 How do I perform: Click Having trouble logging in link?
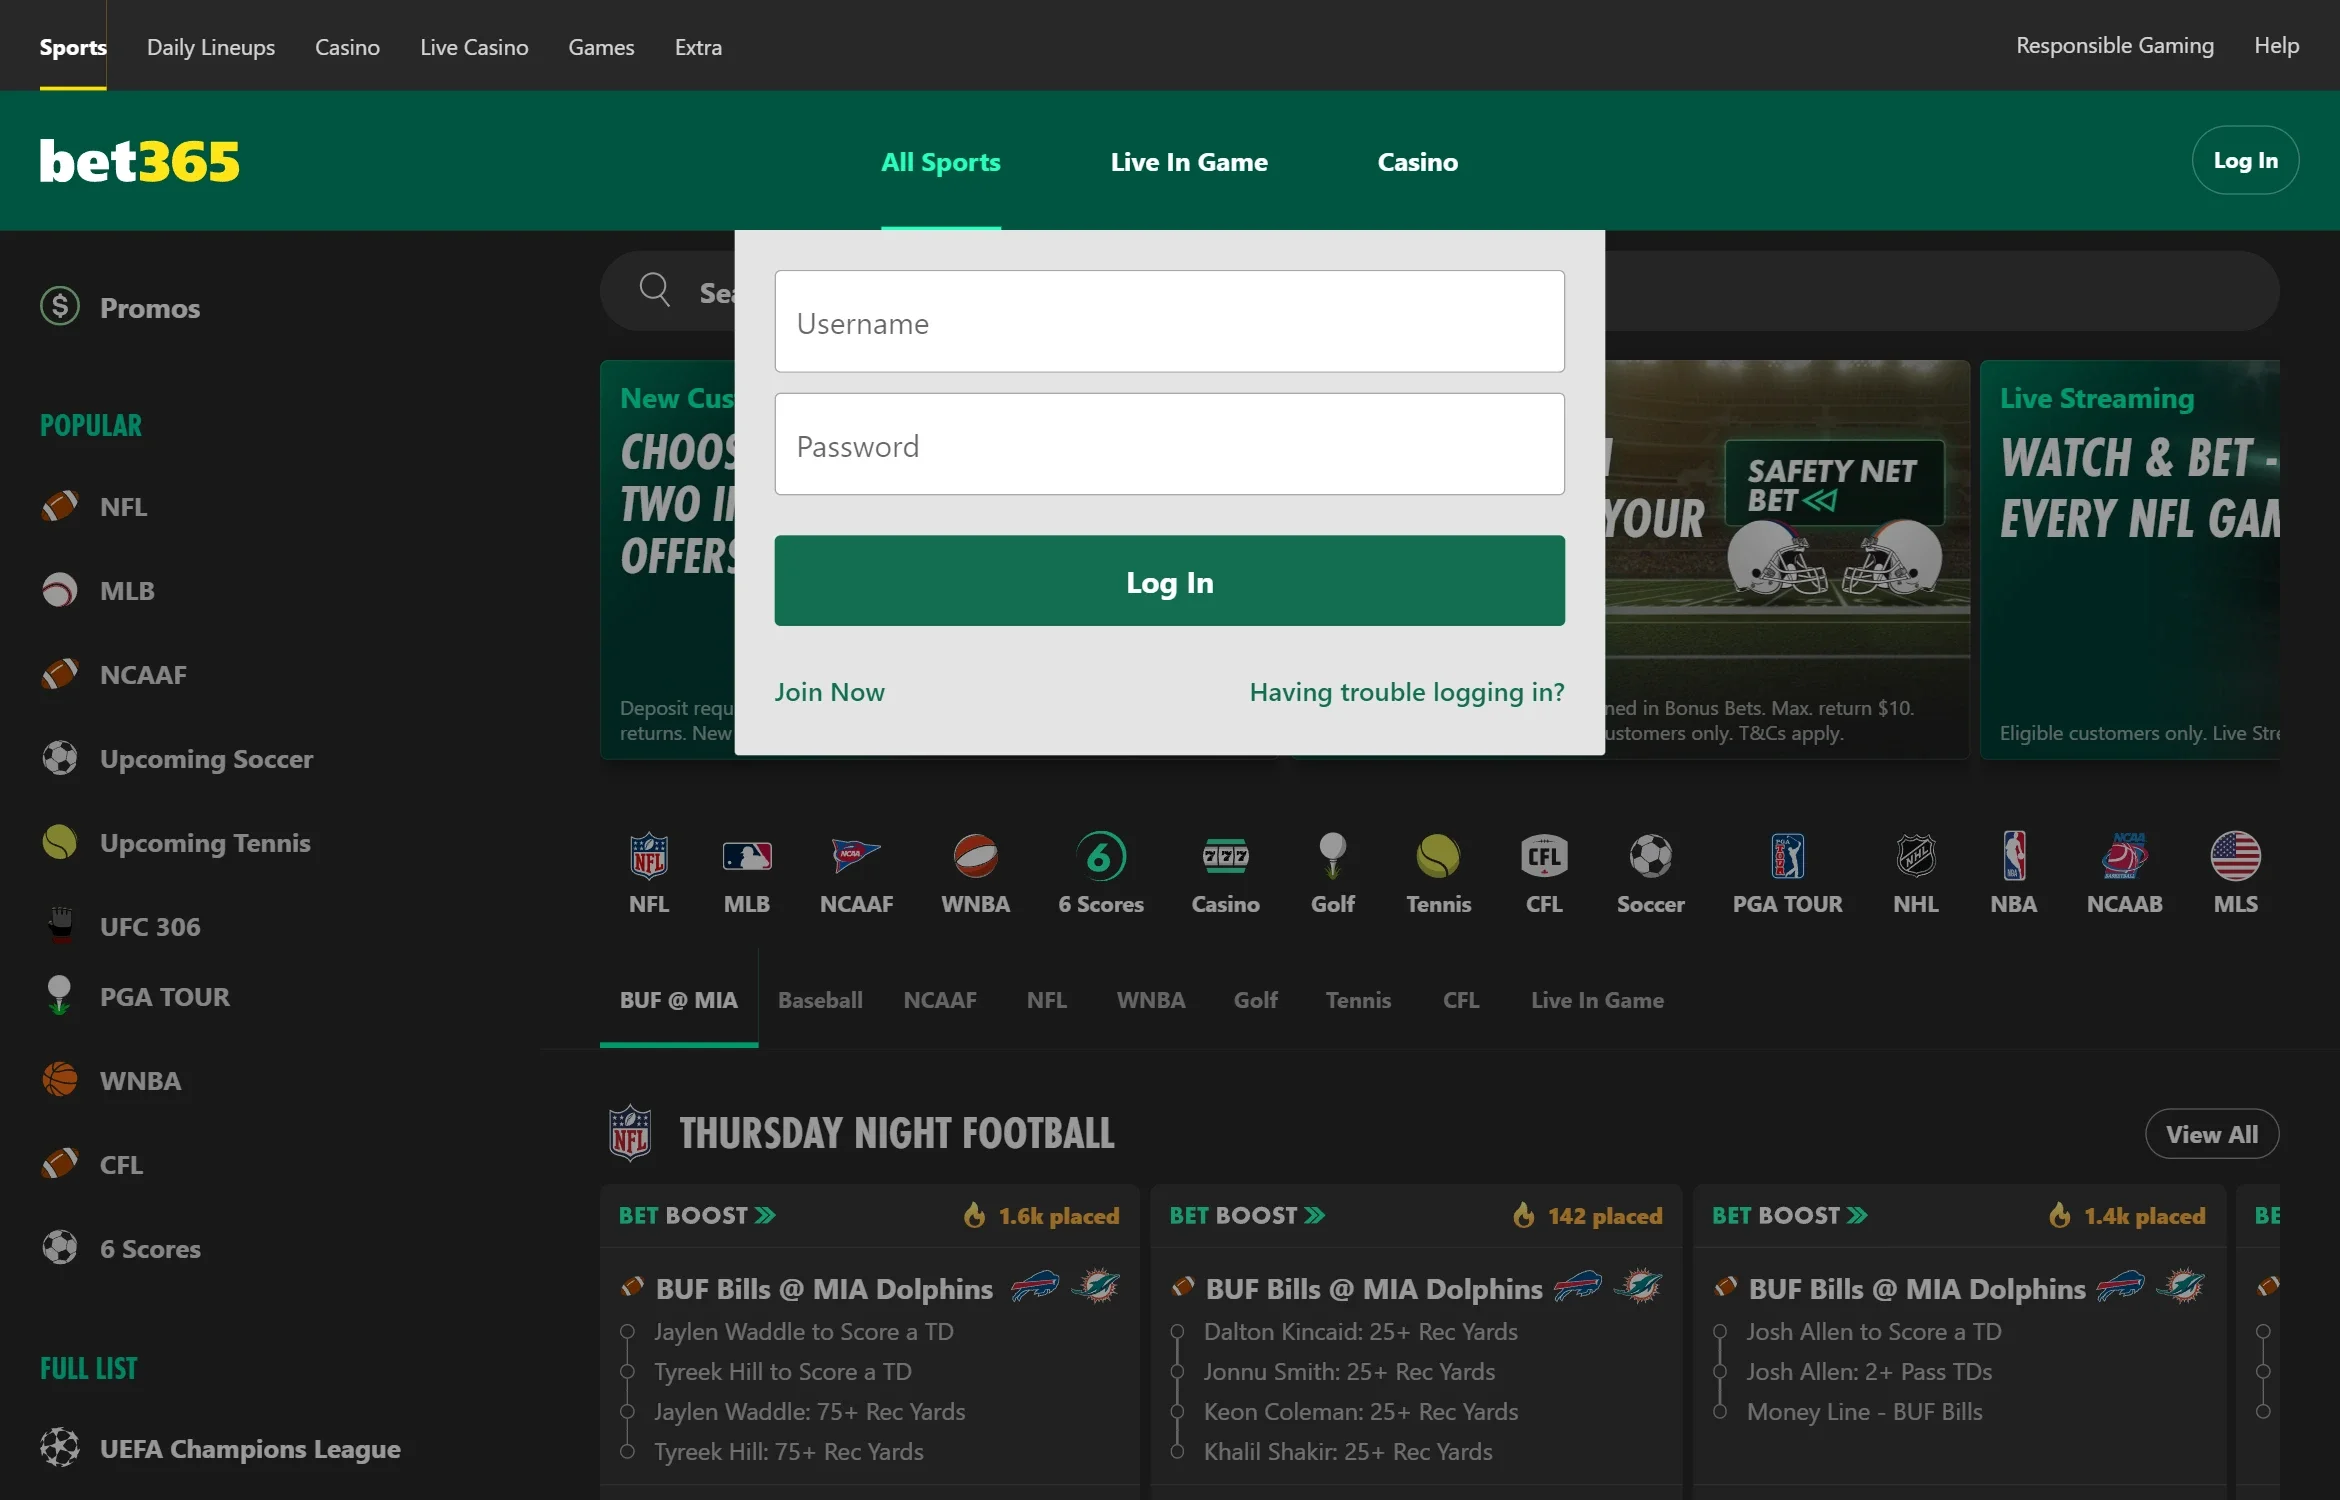(x=1407, y=692)
